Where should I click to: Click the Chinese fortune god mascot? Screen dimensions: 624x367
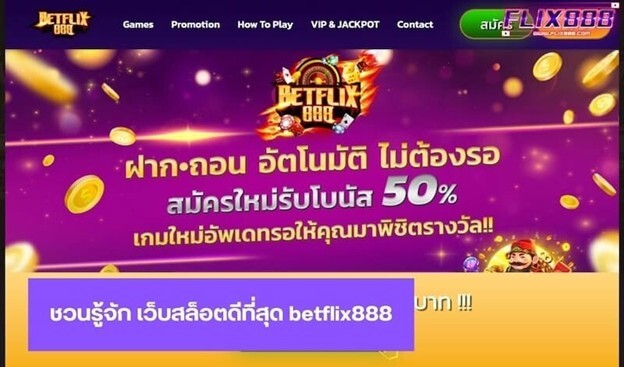(521, 256)
